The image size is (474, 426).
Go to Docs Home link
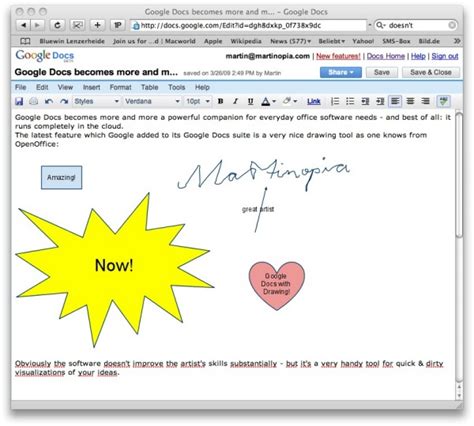point(386,56)
